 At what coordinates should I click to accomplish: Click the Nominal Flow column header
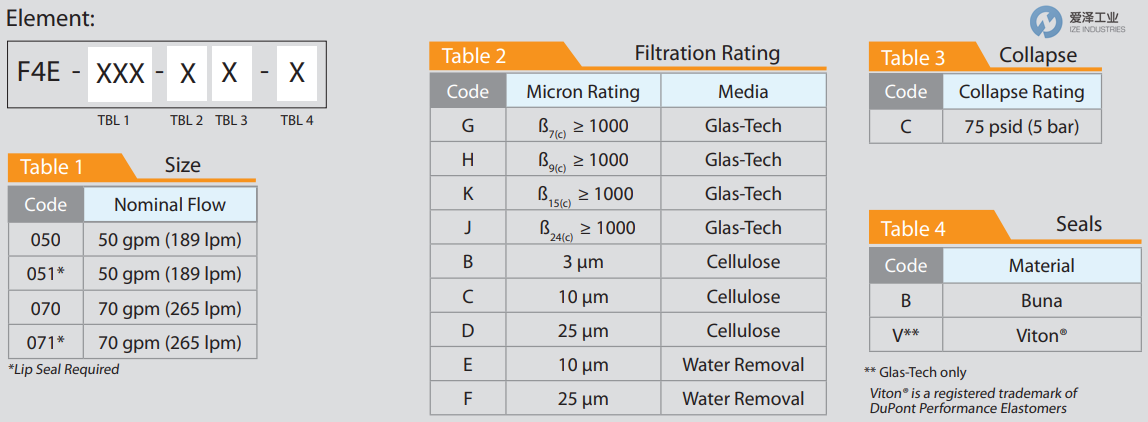170,205
